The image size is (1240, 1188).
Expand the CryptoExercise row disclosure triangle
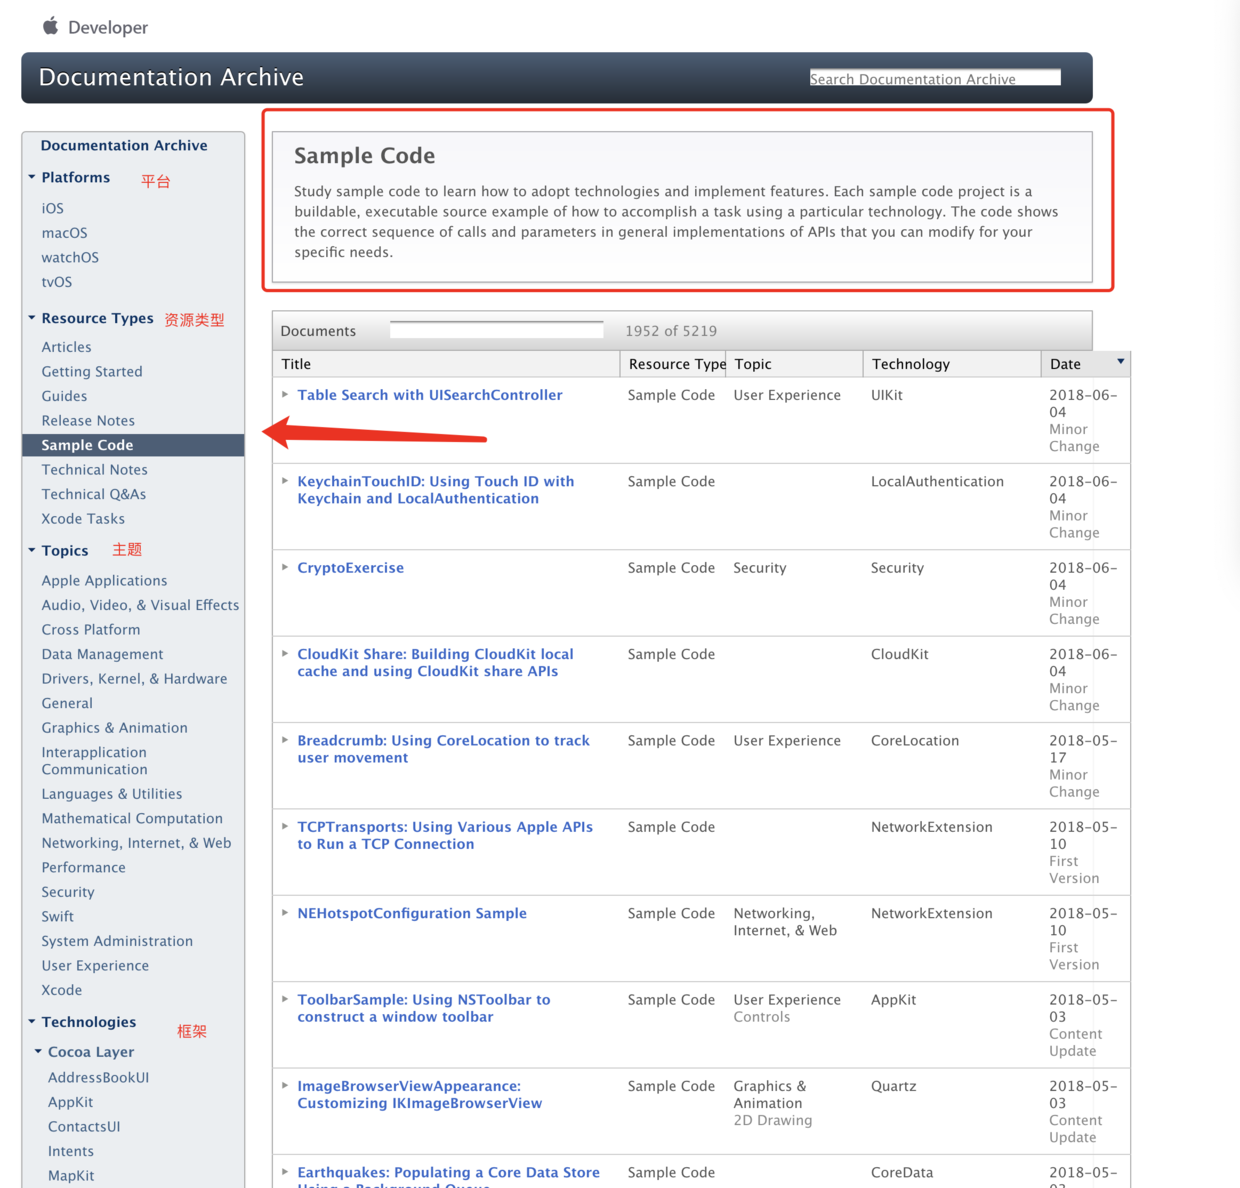285,567
